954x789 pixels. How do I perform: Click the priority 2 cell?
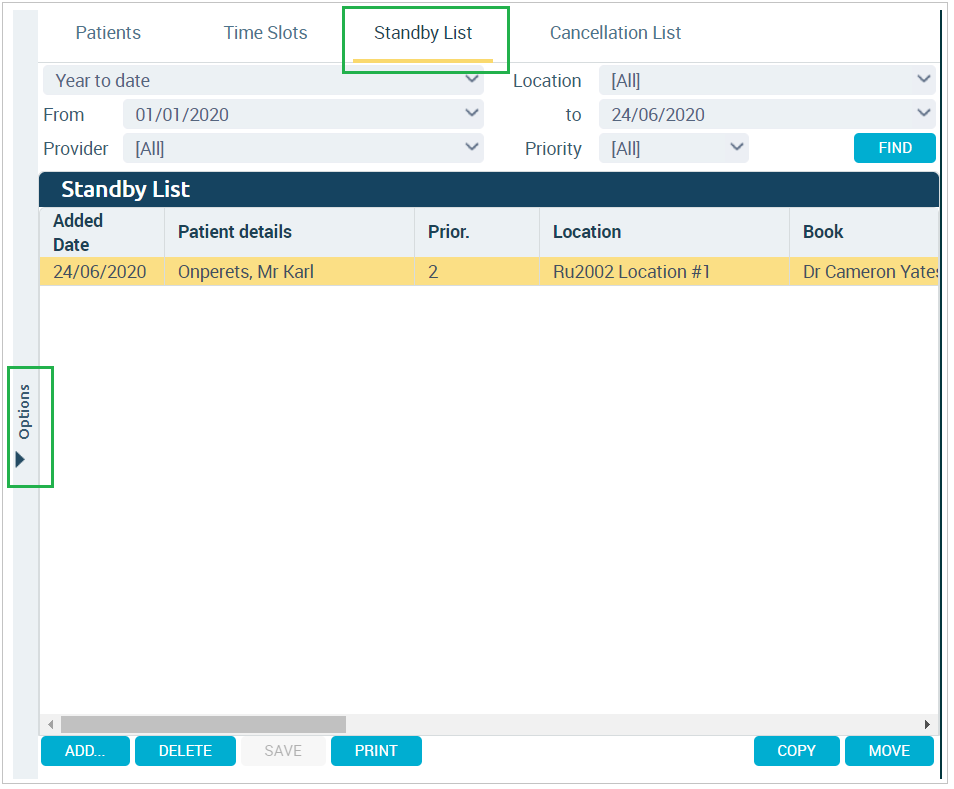[x=477, y=271]
